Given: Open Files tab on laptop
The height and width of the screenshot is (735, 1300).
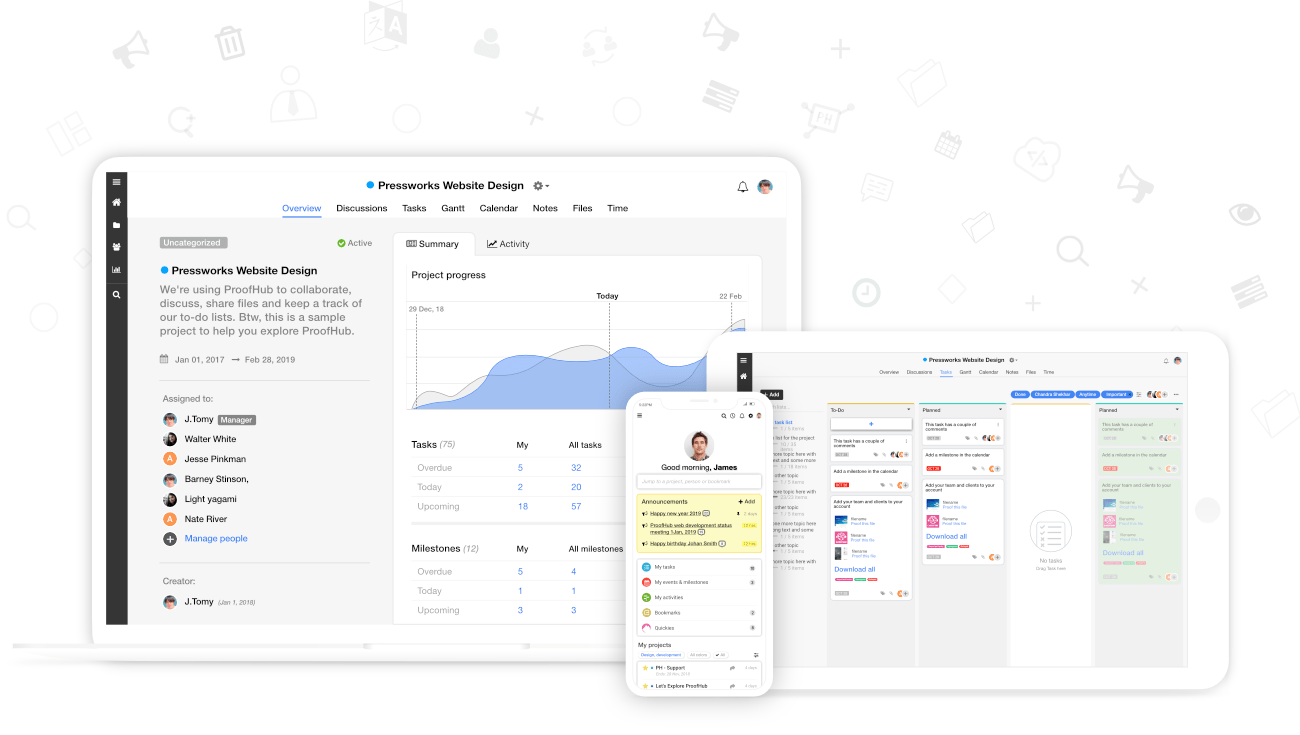Looking at the screenshot, I should point(583,208).
